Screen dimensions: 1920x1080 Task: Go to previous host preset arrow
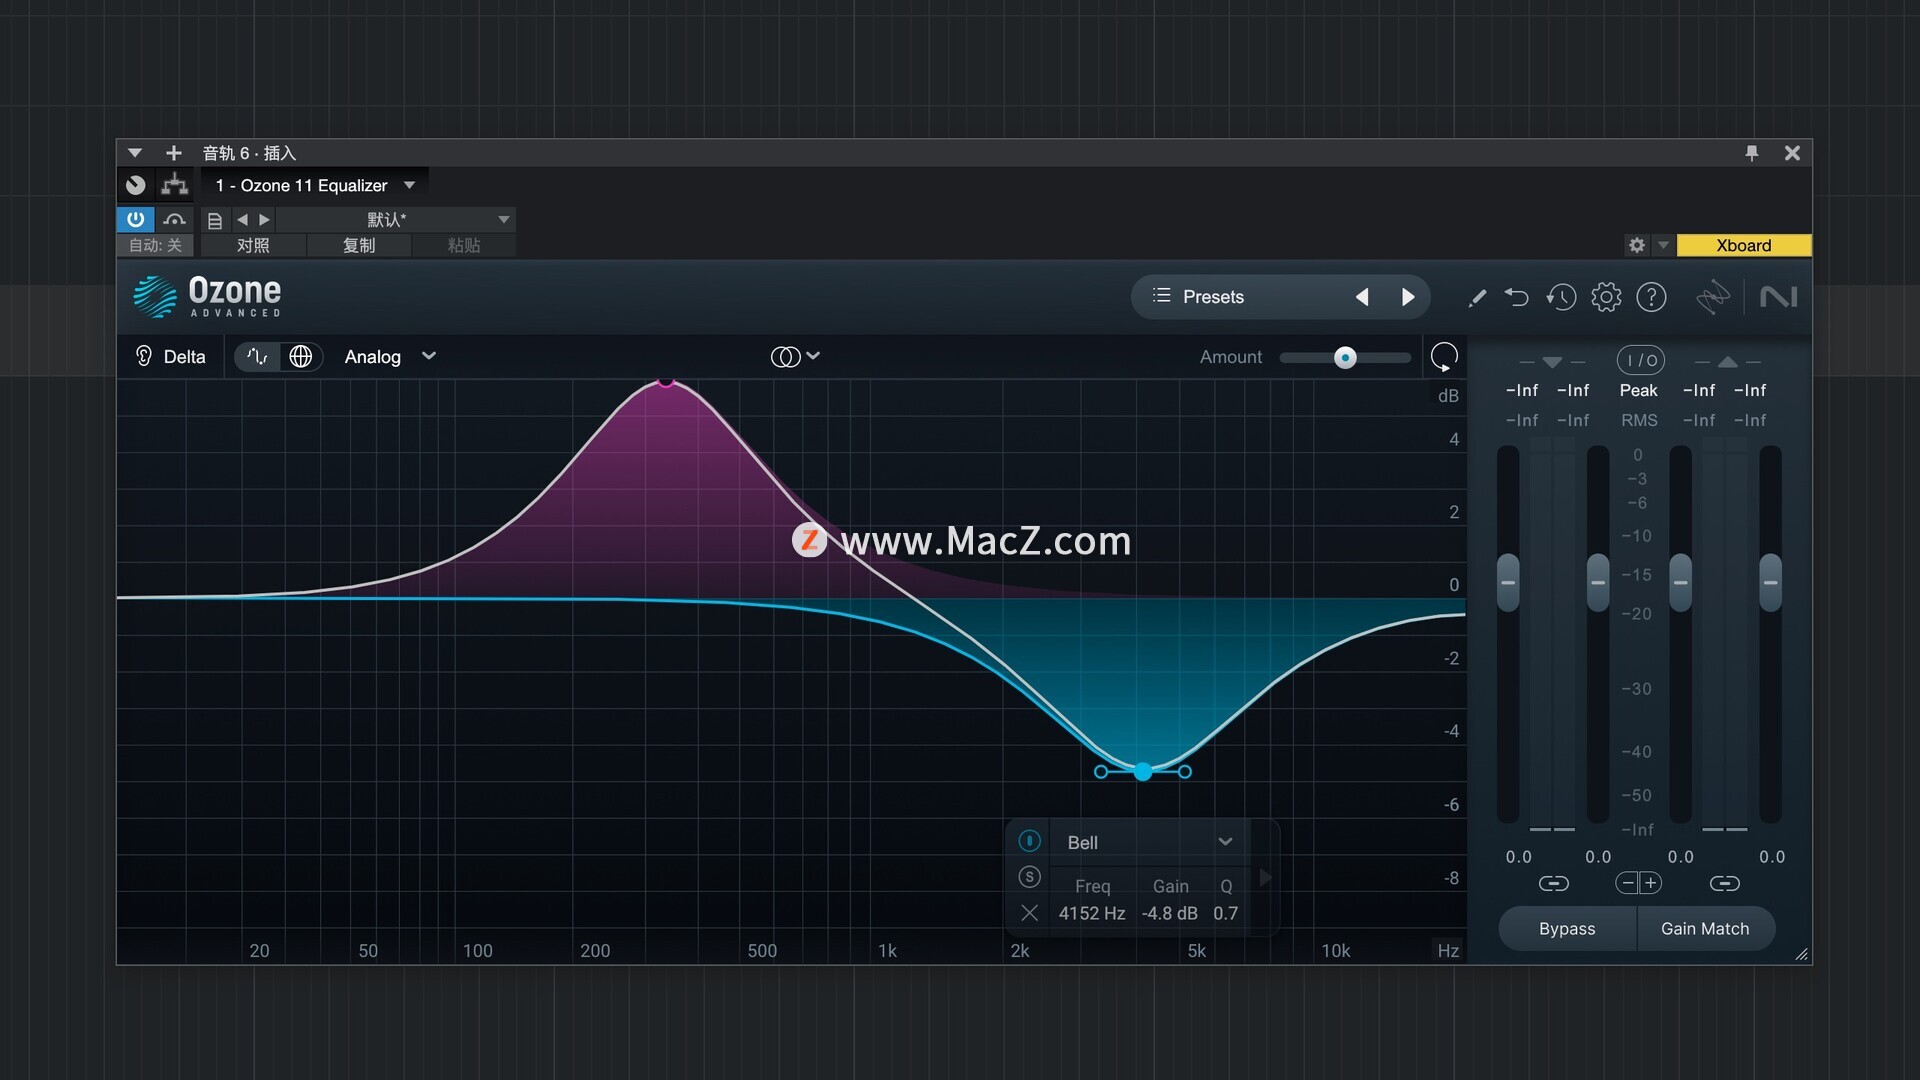(x=242, y=219)
